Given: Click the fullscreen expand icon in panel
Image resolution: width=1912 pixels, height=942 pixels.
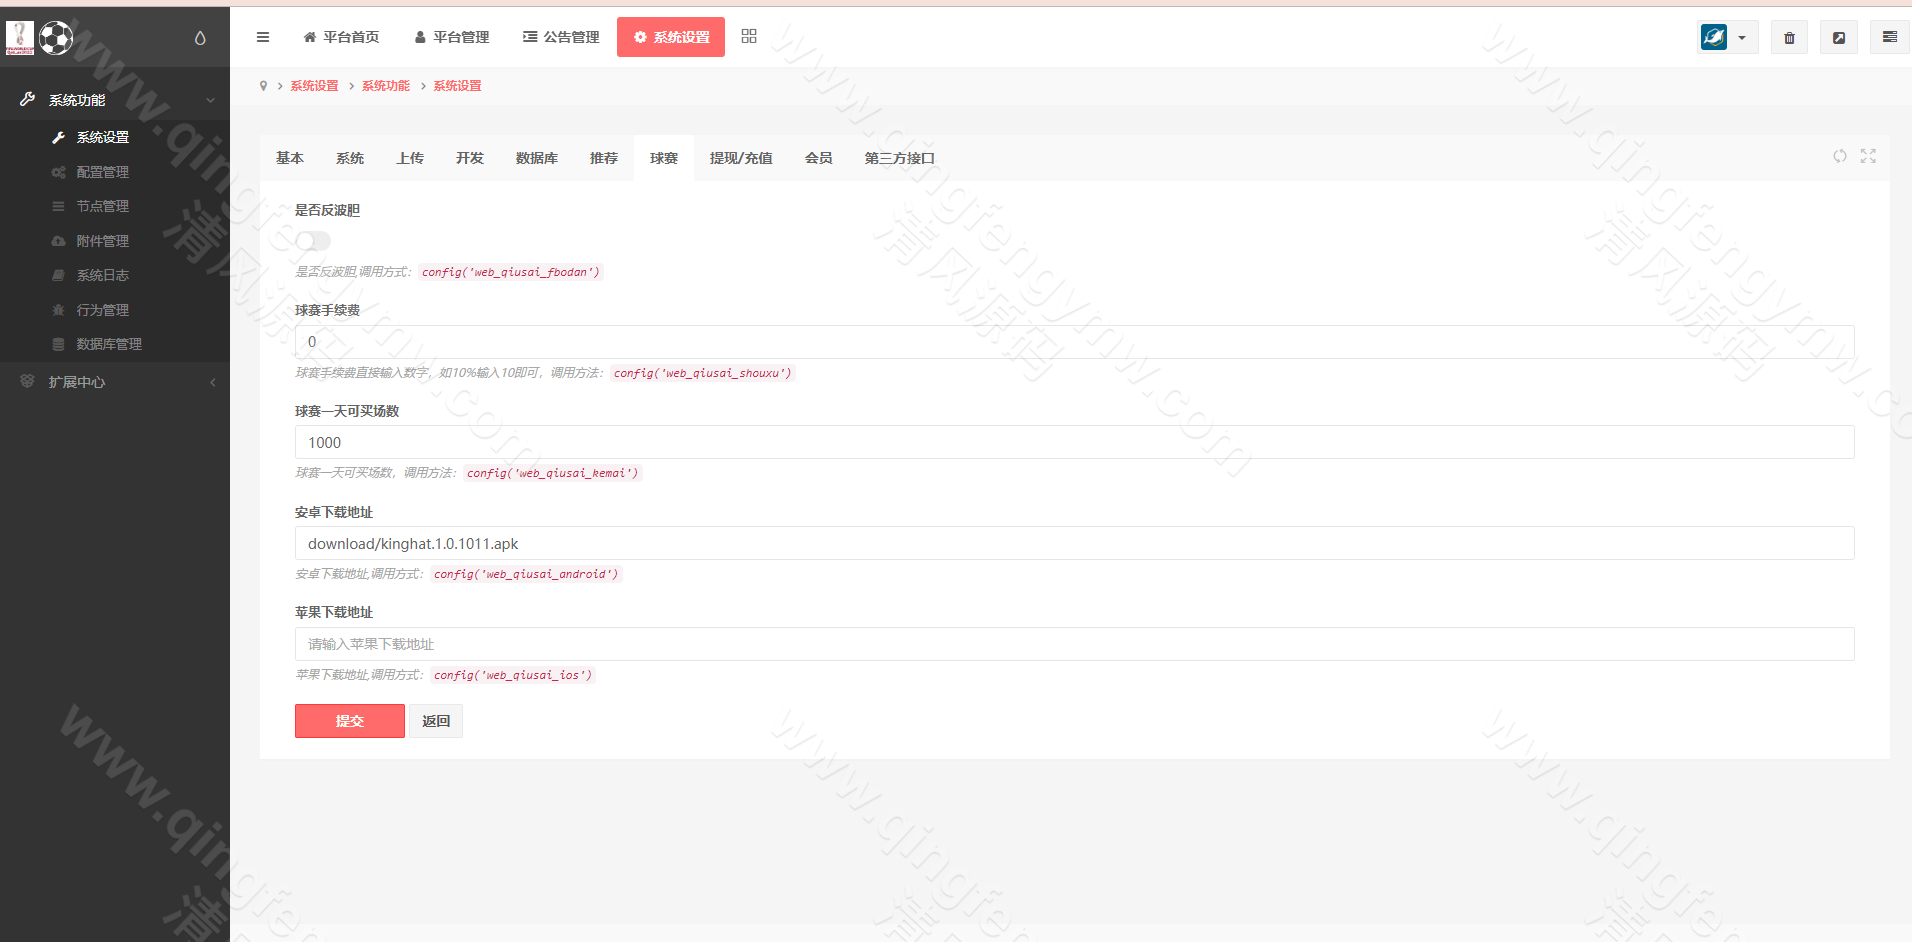Looking at the screenshot, I should pyautogui.click(x=1868, y=156).
